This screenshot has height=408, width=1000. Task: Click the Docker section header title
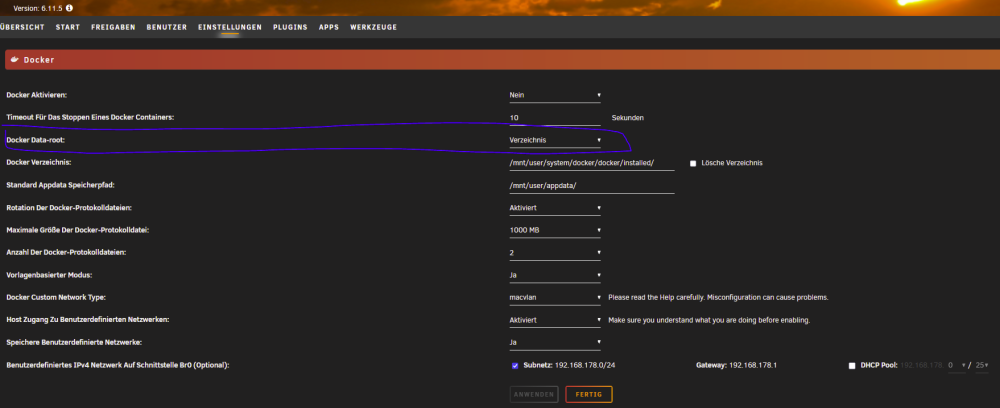click(39, 60)
